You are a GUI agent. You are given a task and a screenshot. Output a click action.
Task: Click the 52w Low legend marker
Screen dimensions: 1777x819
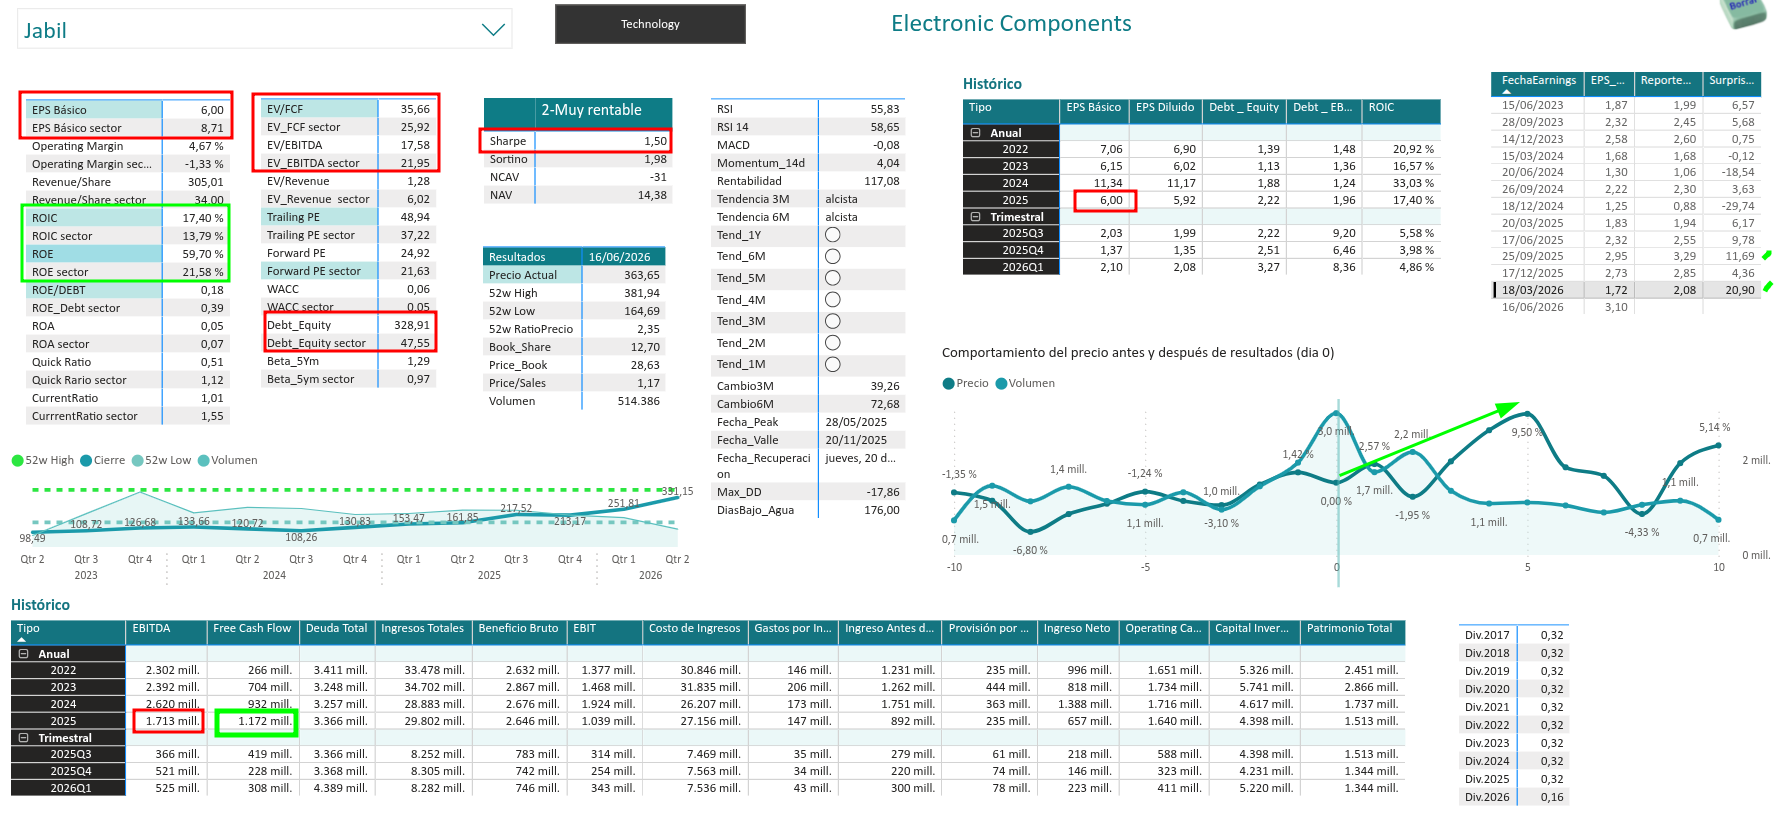(x=138, y=461)
